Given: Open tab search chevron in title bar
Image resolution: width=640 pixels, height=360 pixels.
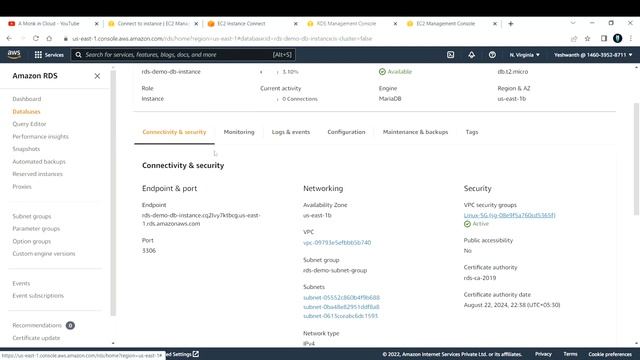Looking at the screenshot, I should pyautogui.click(x=573, y=23).
